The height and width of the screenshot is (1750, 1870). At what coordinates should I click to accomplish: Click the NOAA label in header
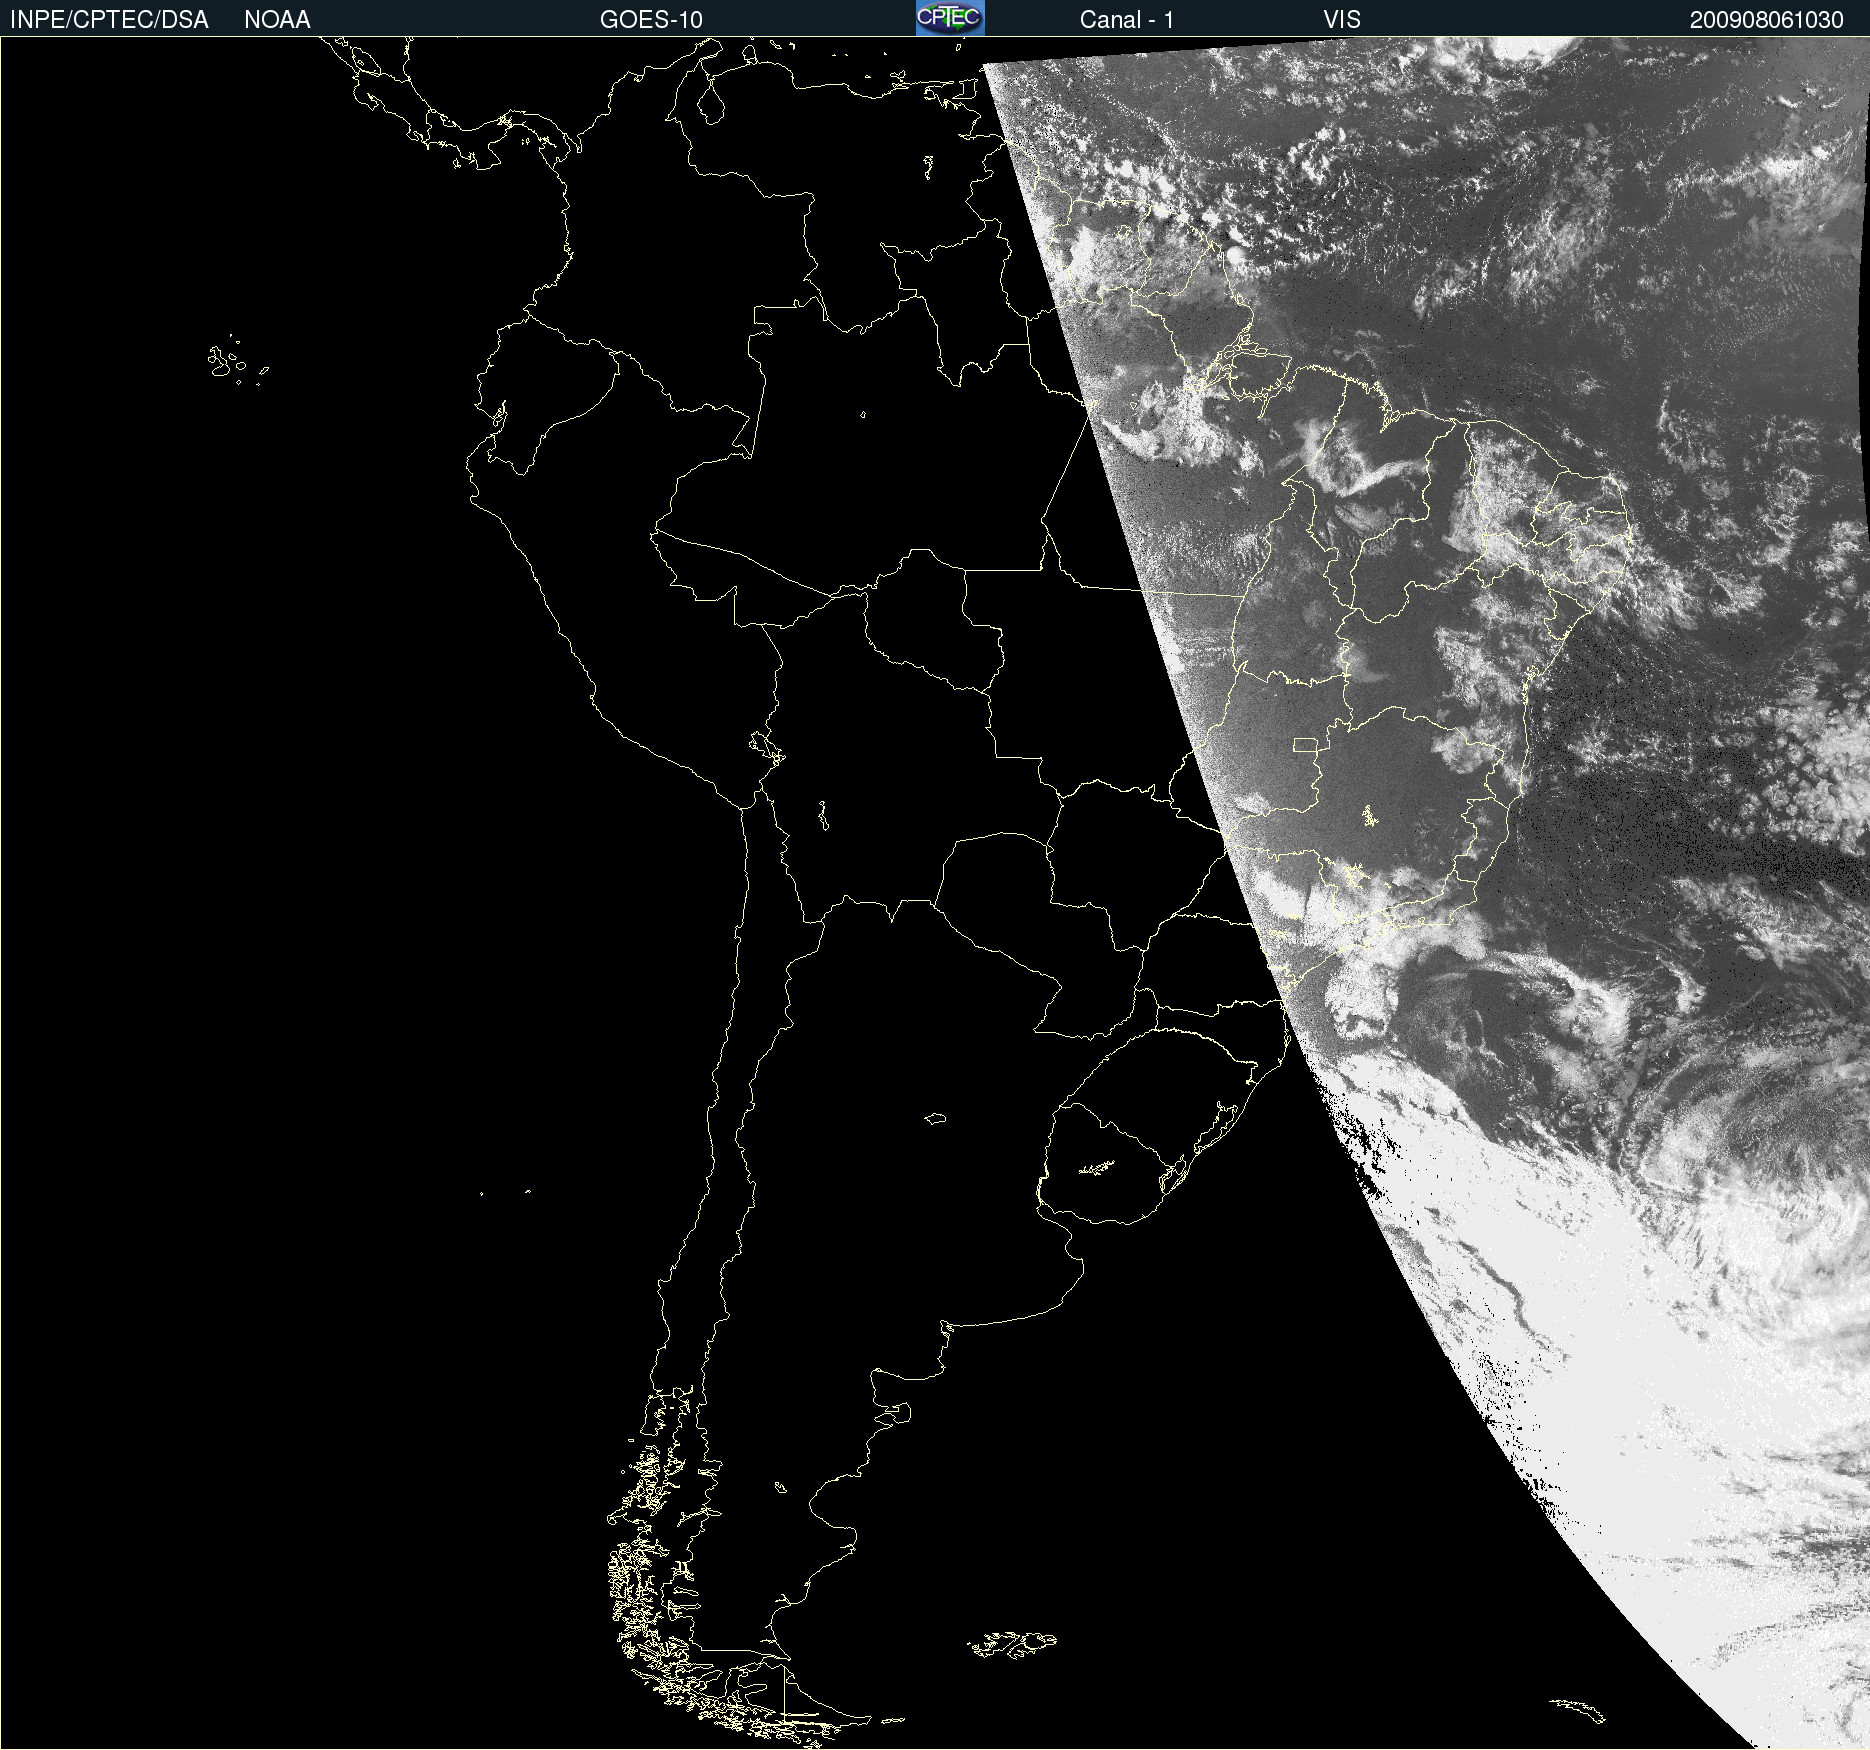tap(277, 20)
